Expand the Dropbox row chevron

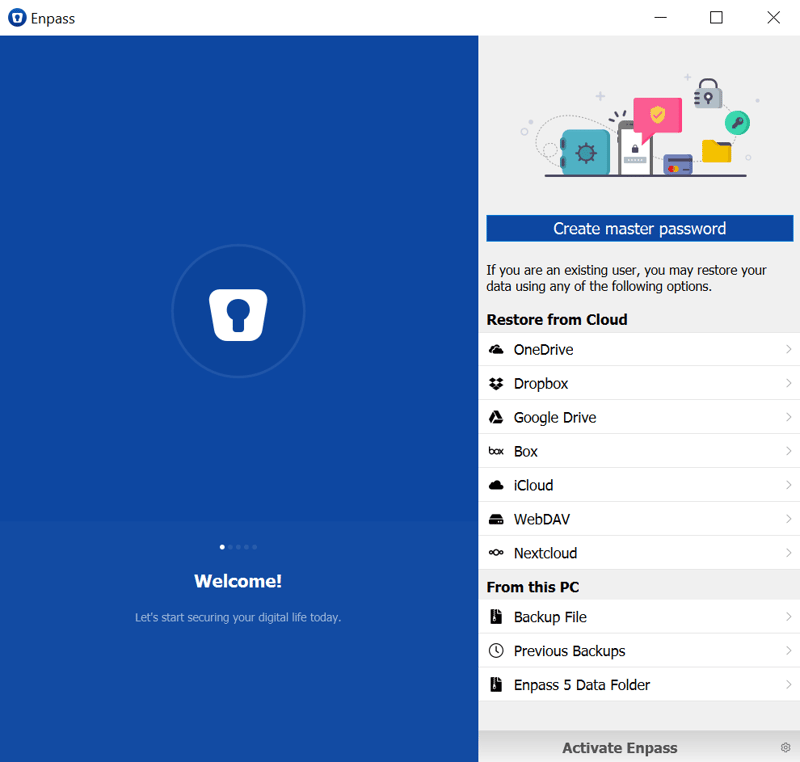(789, 383)
